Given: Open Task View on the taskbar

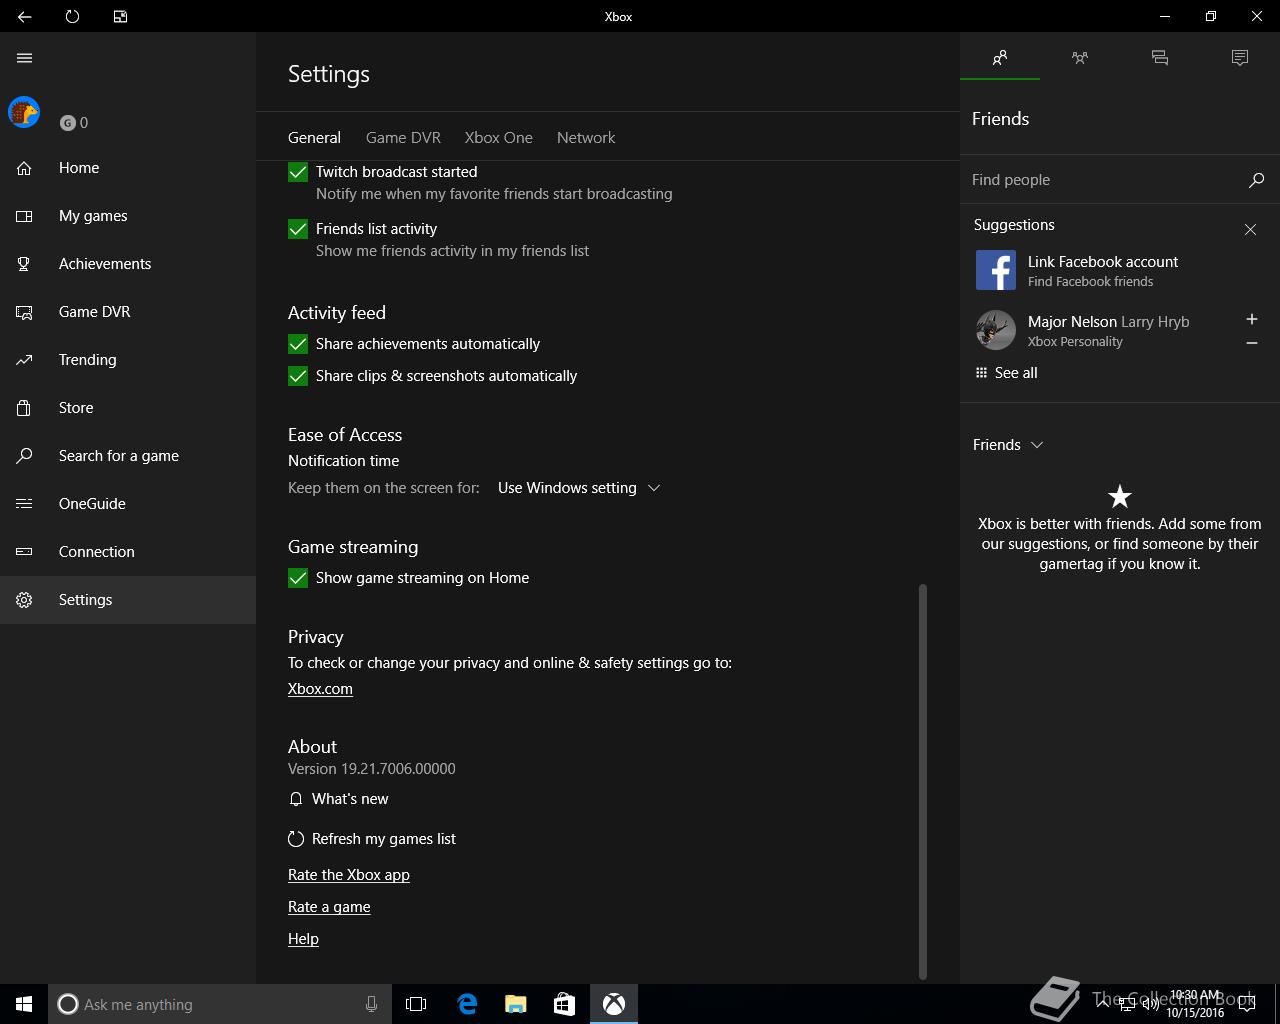Looking at the screenshot, I should pyautogui.click(x=416, y=1004).
